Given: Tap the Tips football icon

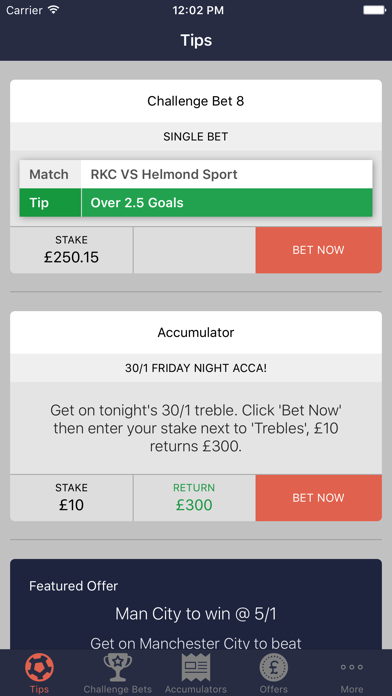Looking at the screenshot, I should (40, 668).
